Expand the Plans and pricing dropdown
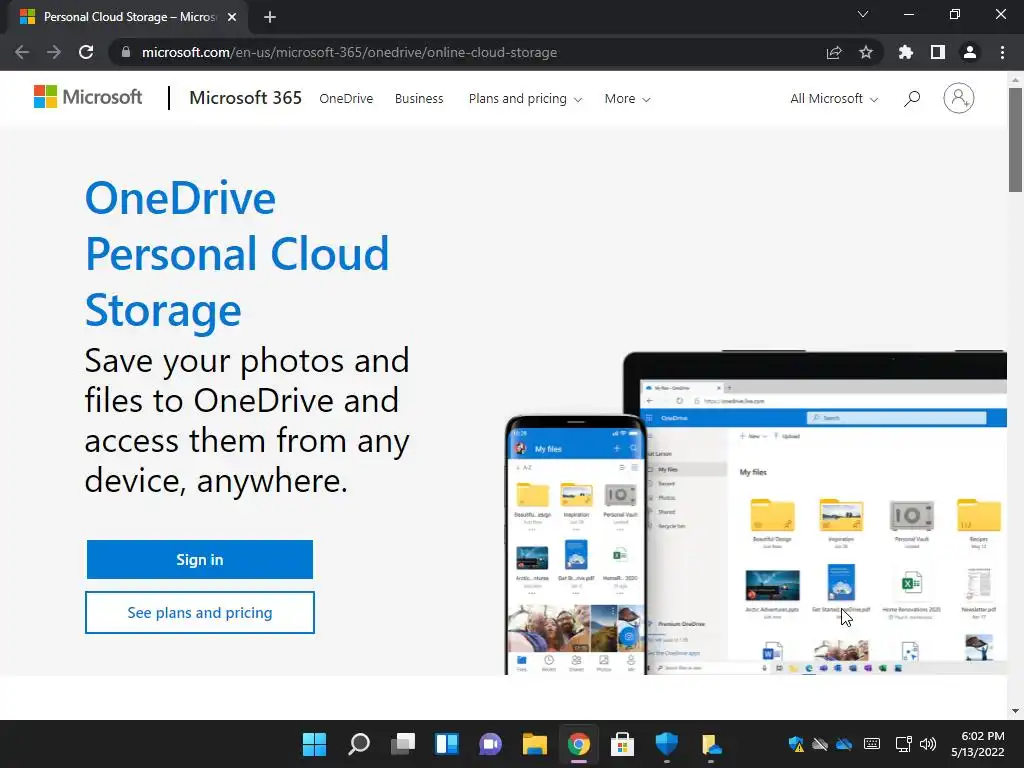 (x=525, y=99)
